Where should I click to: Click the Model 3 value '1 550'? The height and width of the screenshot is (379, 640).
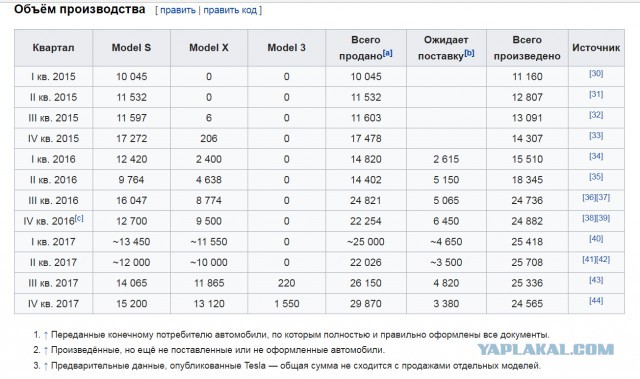287,304
